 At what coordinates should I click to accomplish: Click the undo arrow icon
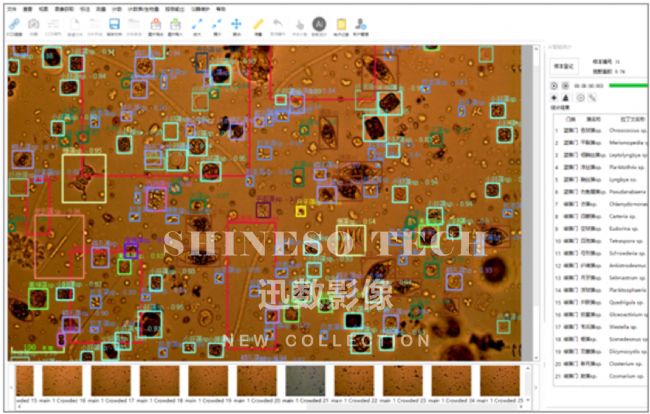click(278, 24)
